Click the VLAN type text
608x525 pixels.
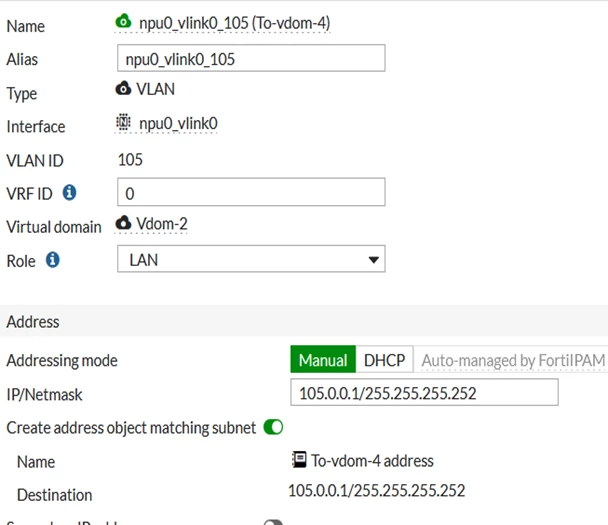tap(155, 89)
